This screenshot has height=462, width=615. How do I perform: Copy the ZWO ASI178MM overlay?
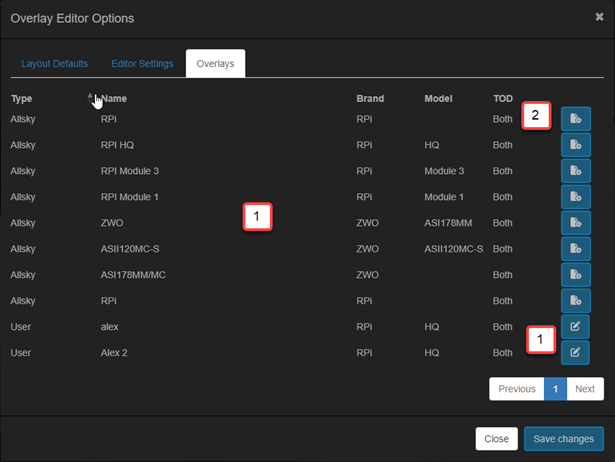(575, 223)
